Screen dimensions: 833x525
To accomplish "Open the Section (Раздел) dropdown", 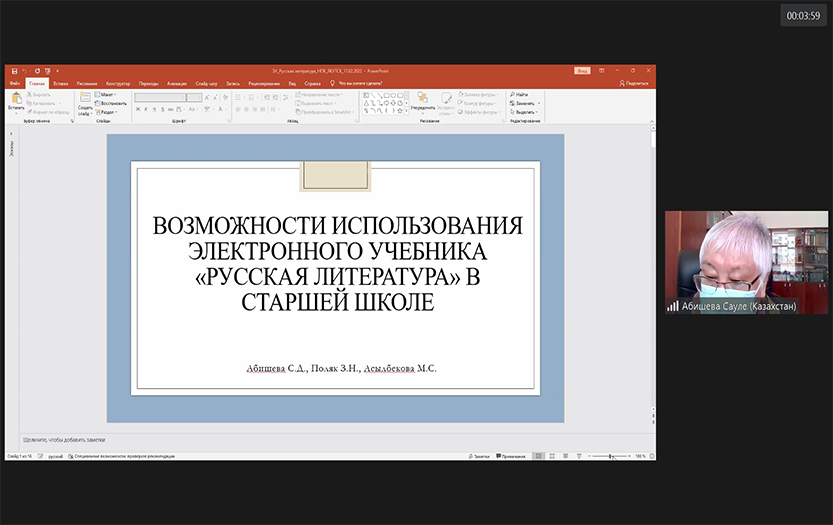I will tap(108, 112).
